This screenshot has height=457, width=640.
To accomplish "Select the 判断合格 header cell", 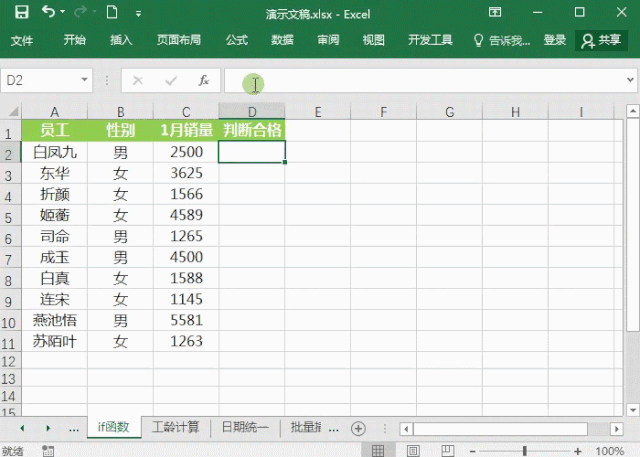I will click(x=252, y=130).
